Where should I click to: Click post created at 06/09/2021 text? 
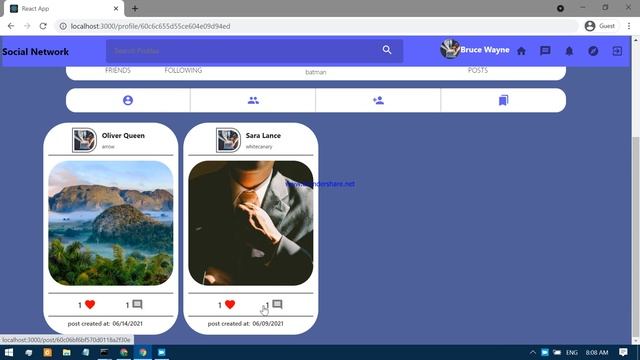pos(245,323)
